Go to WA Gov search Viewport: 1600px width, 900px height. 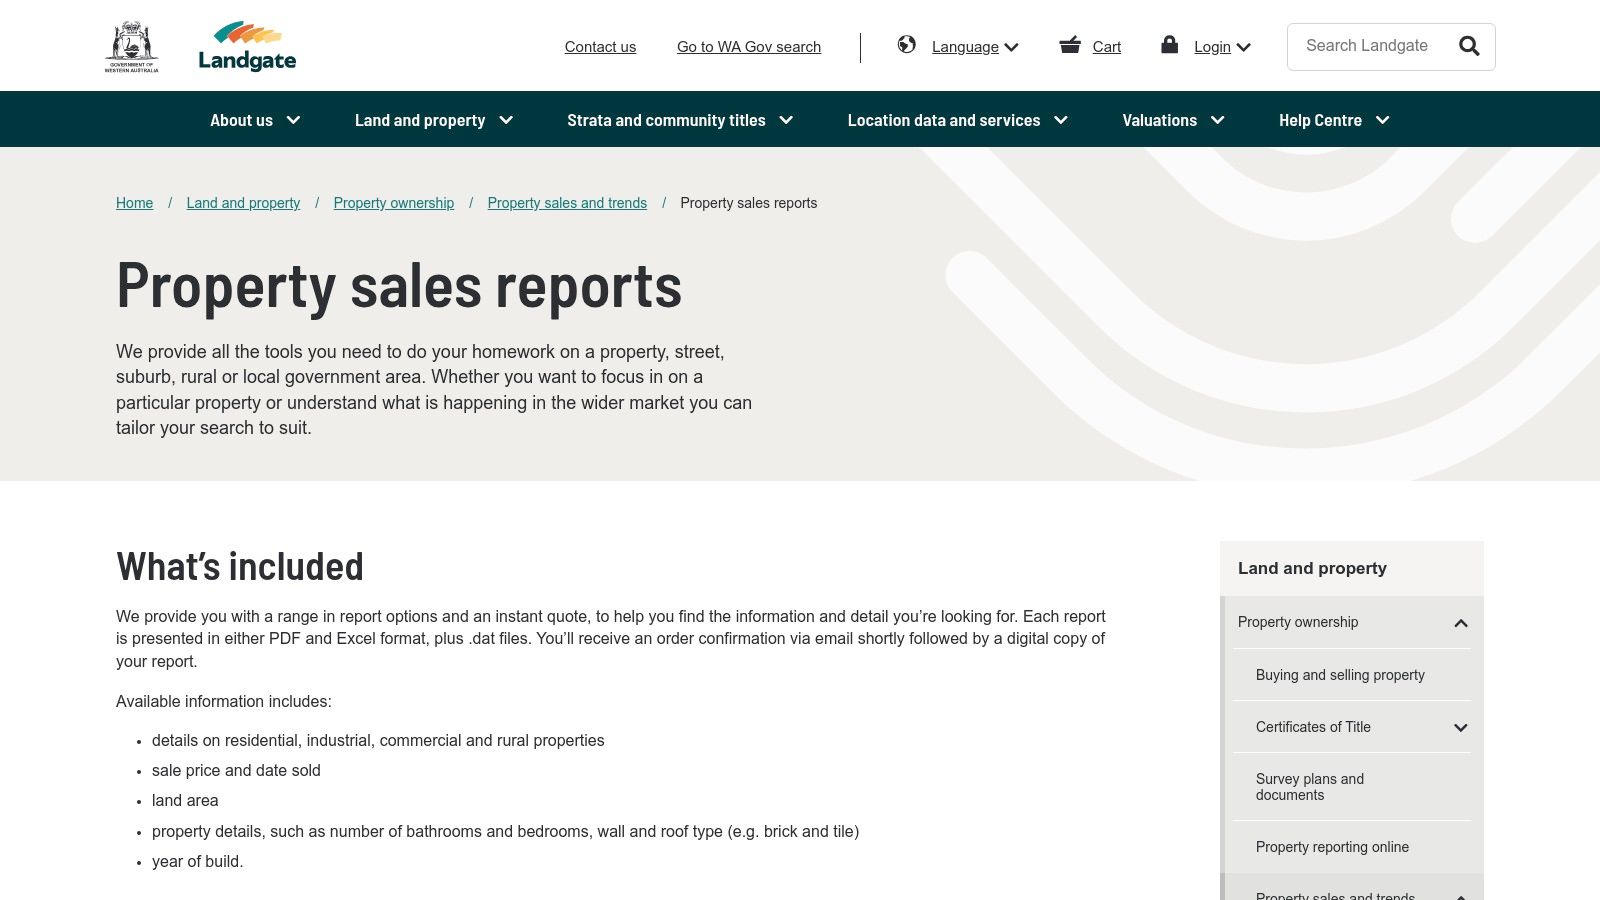(748, 46)
